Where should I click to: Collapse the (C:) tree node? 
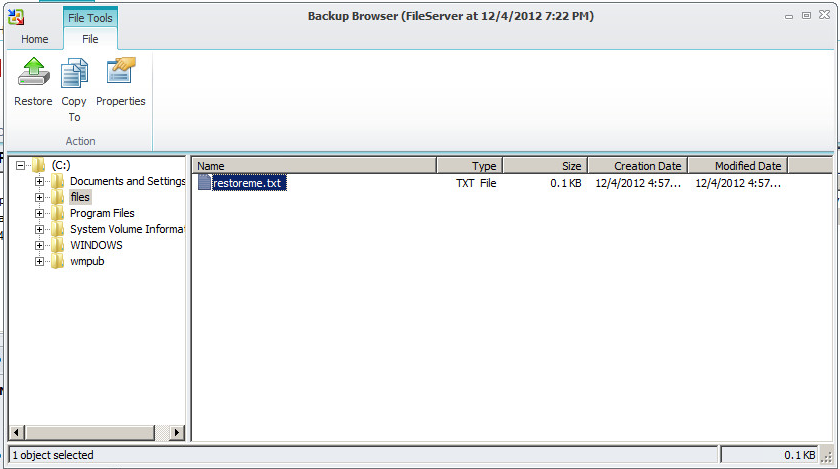tap(20, 165)
